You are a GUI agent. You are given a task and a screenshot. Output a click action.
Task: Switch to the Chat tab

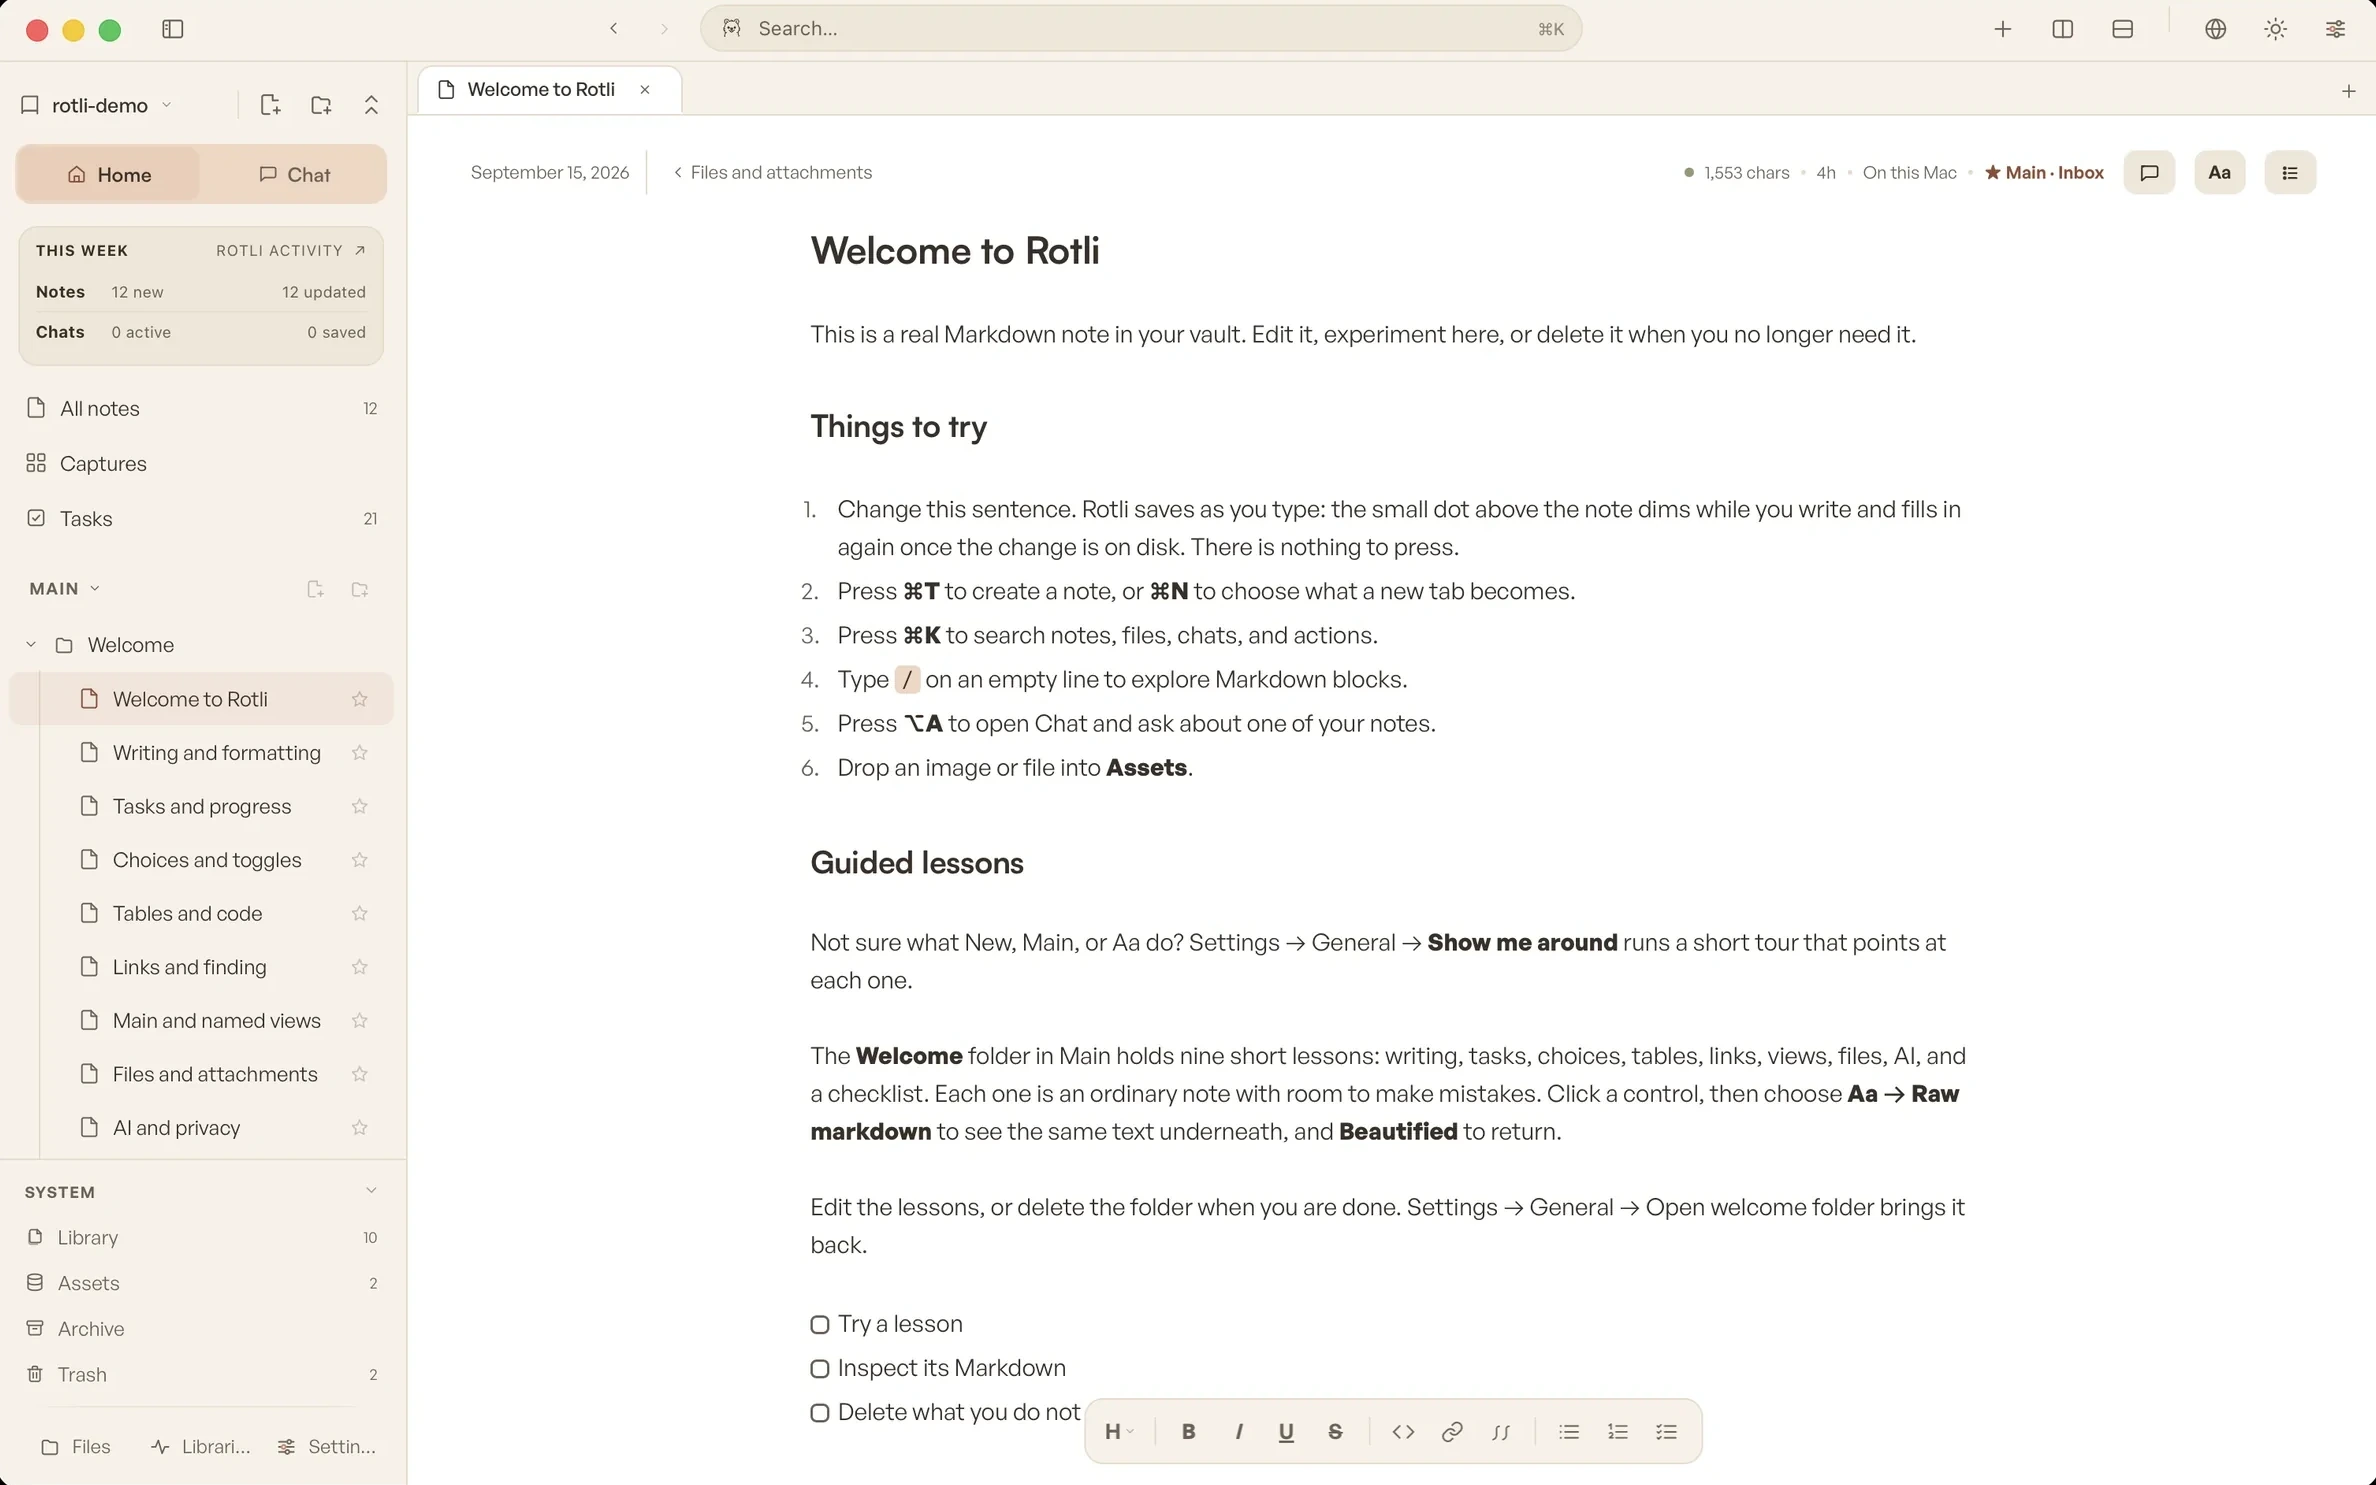pyautogui.click(x=293, y=174)
